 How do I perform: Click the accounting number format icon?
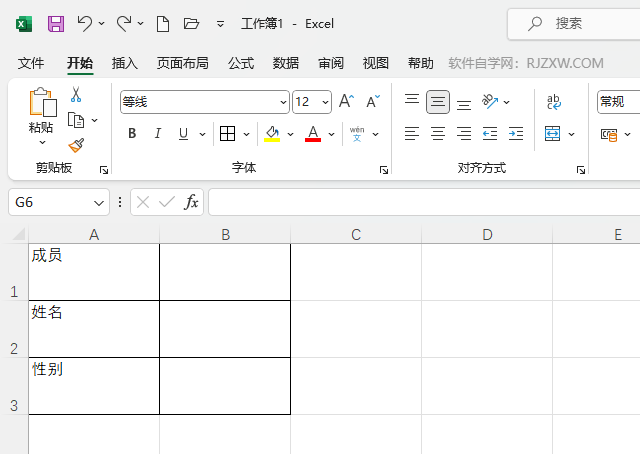pyautogui.click(x=609, y=134)
